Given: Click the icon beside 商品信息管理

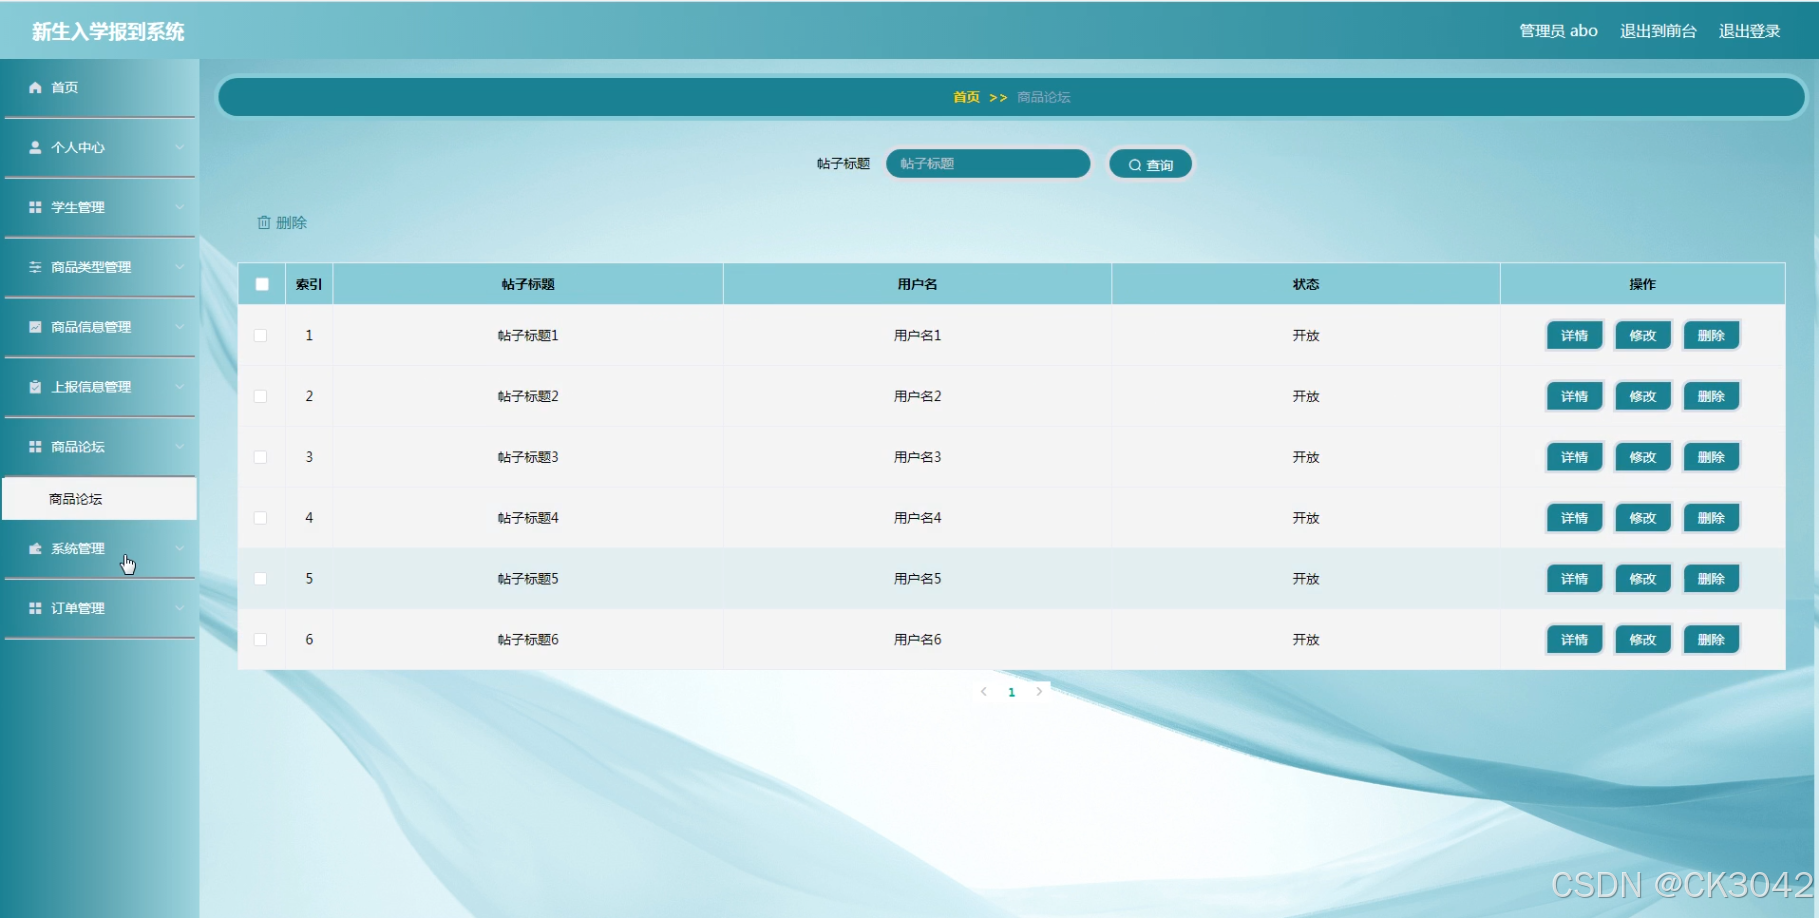Looking at the screenshot, I should pos(35,327).
